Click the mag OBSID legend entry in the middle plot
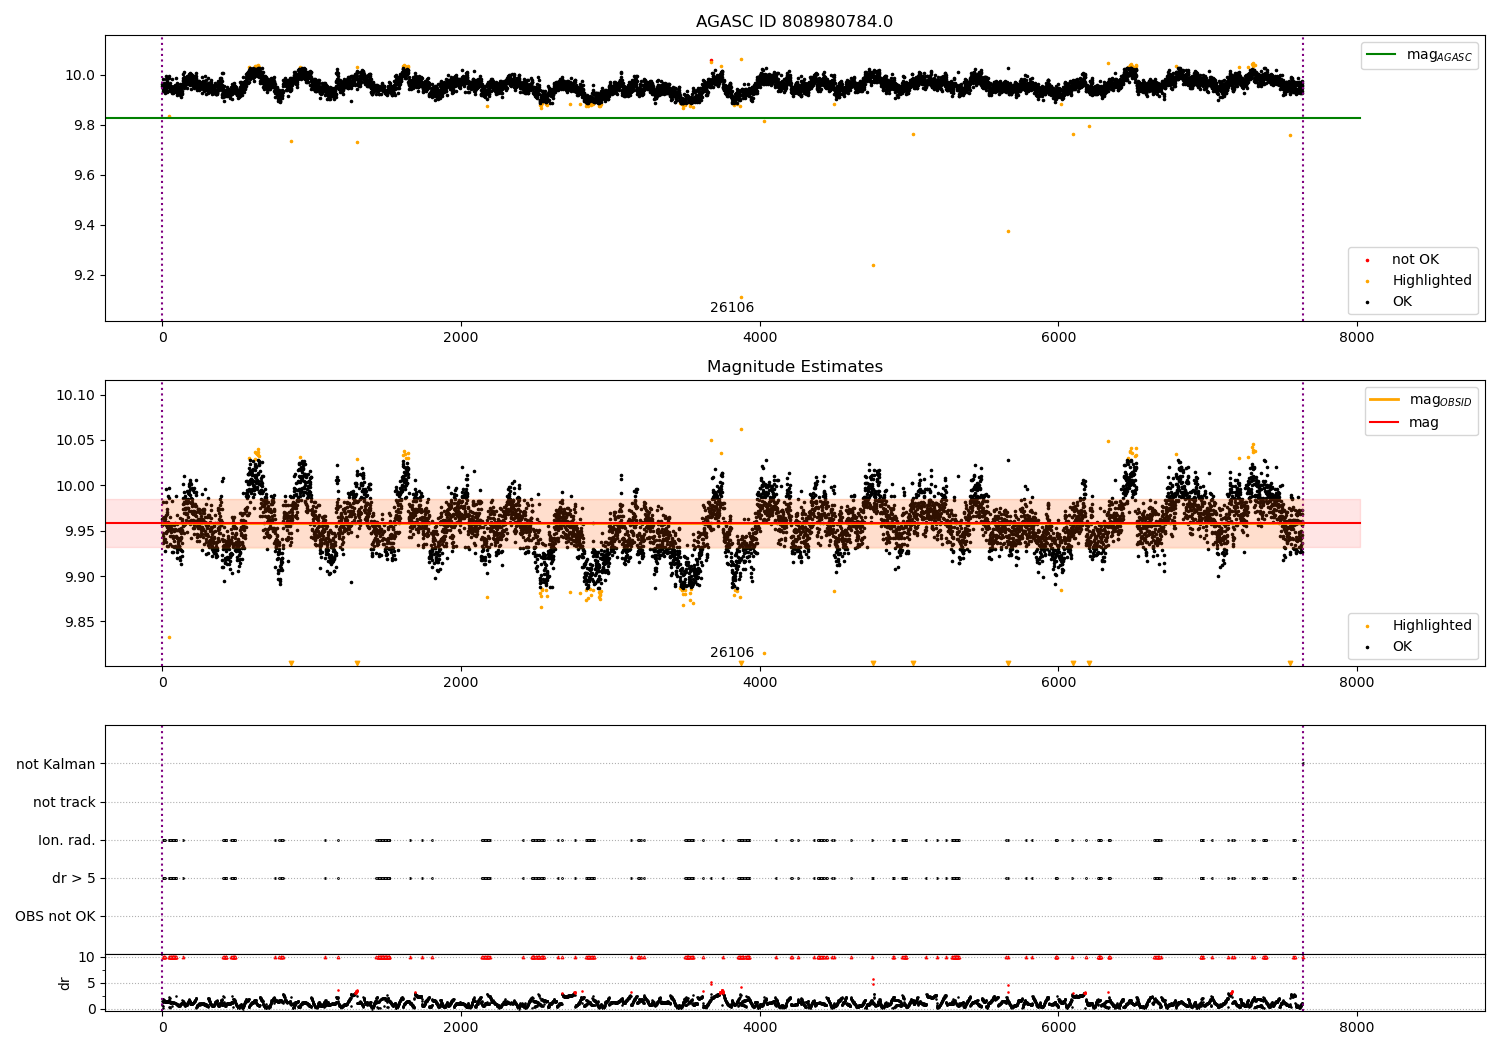The width and height of the screenshot is (1500, 1050). coord(1421,400)
